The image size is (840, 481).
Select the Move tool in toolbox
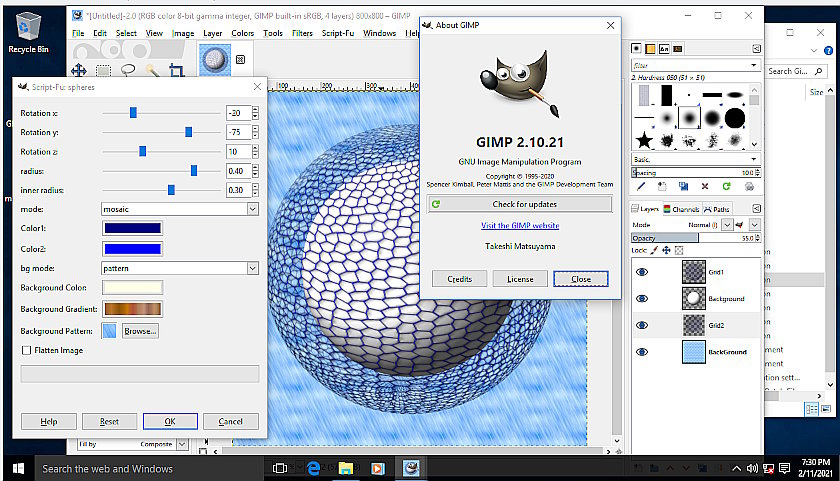[x=79, y=70]
